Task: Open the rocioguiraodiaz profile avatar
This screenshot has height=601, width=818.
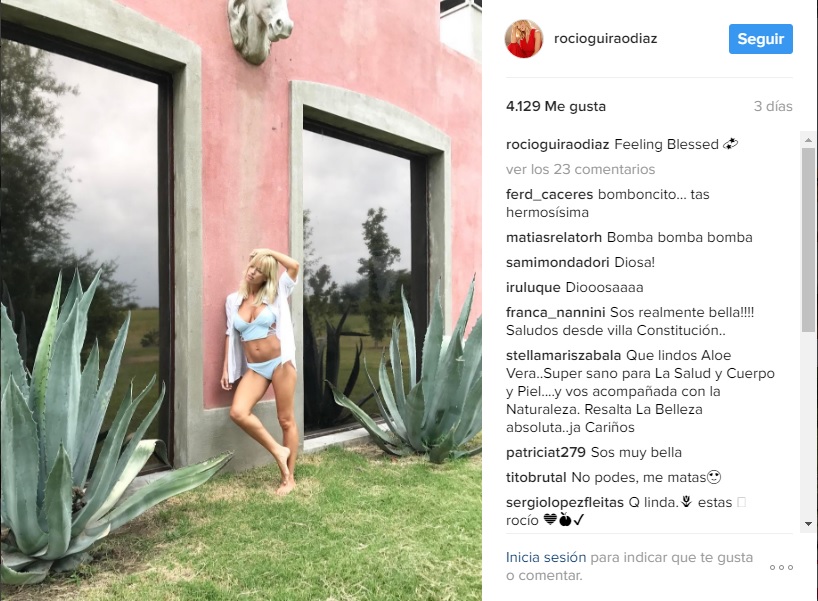Action: tap(524, 39)
